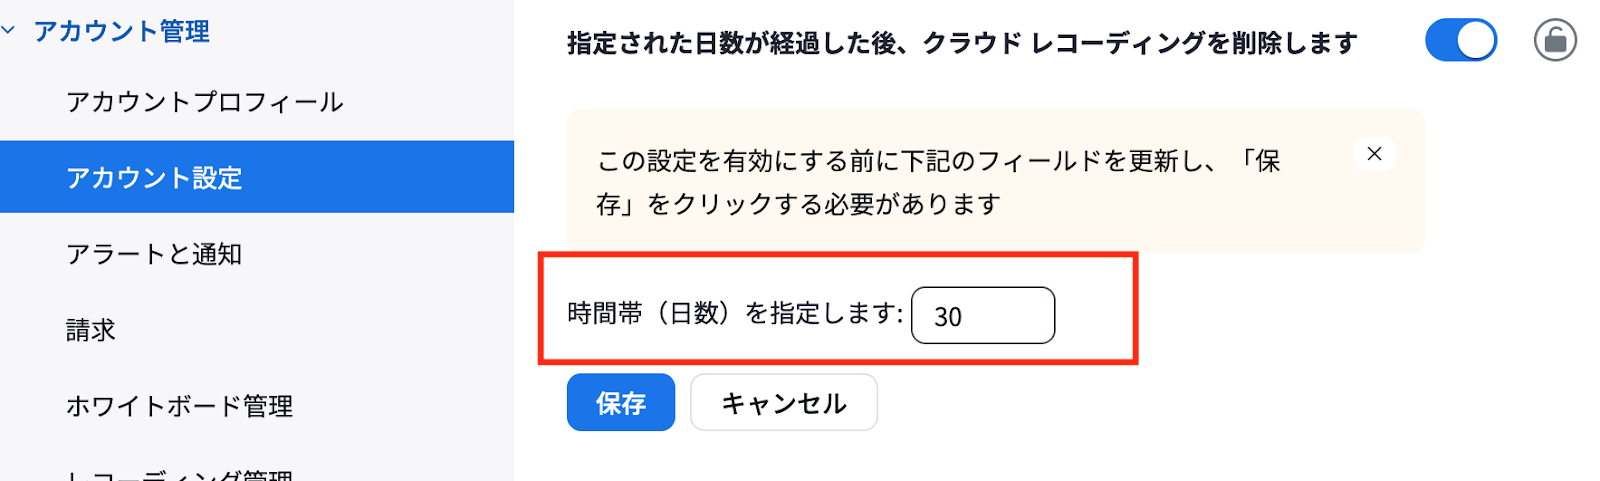Select the highlighted アカウント設定 sidebar item
Image resolution: width=1600 pixels, height=481 pixels.
pos(257,177)
